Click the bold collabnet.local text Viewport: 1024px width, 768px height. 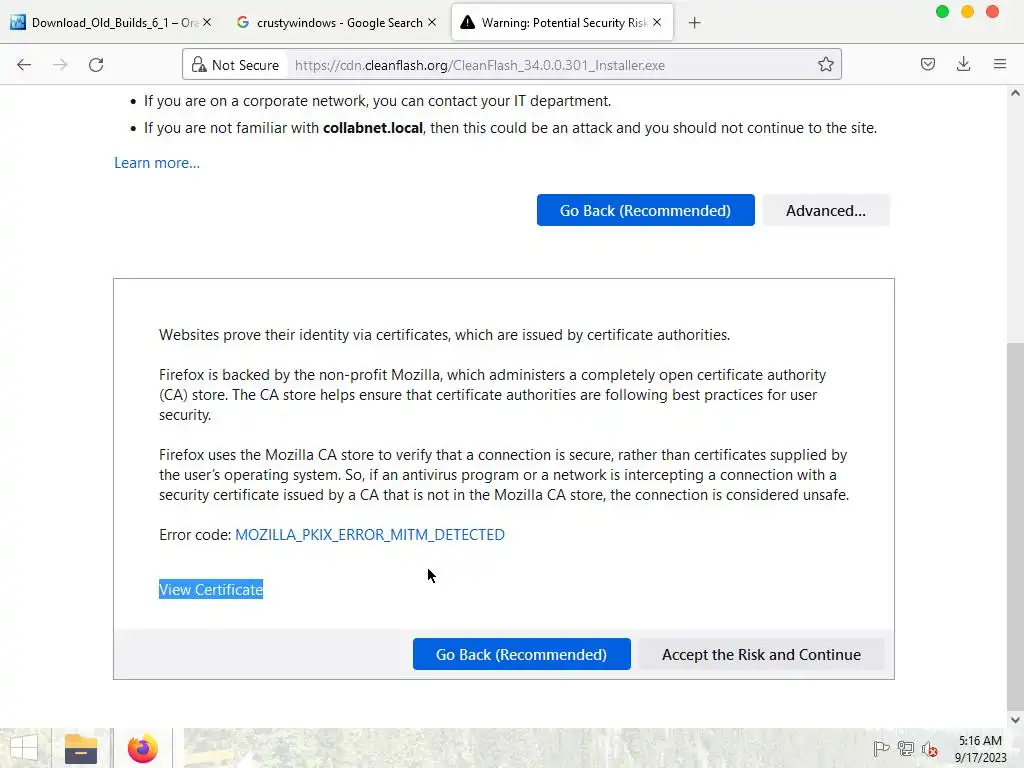click(x=373, y=128)
